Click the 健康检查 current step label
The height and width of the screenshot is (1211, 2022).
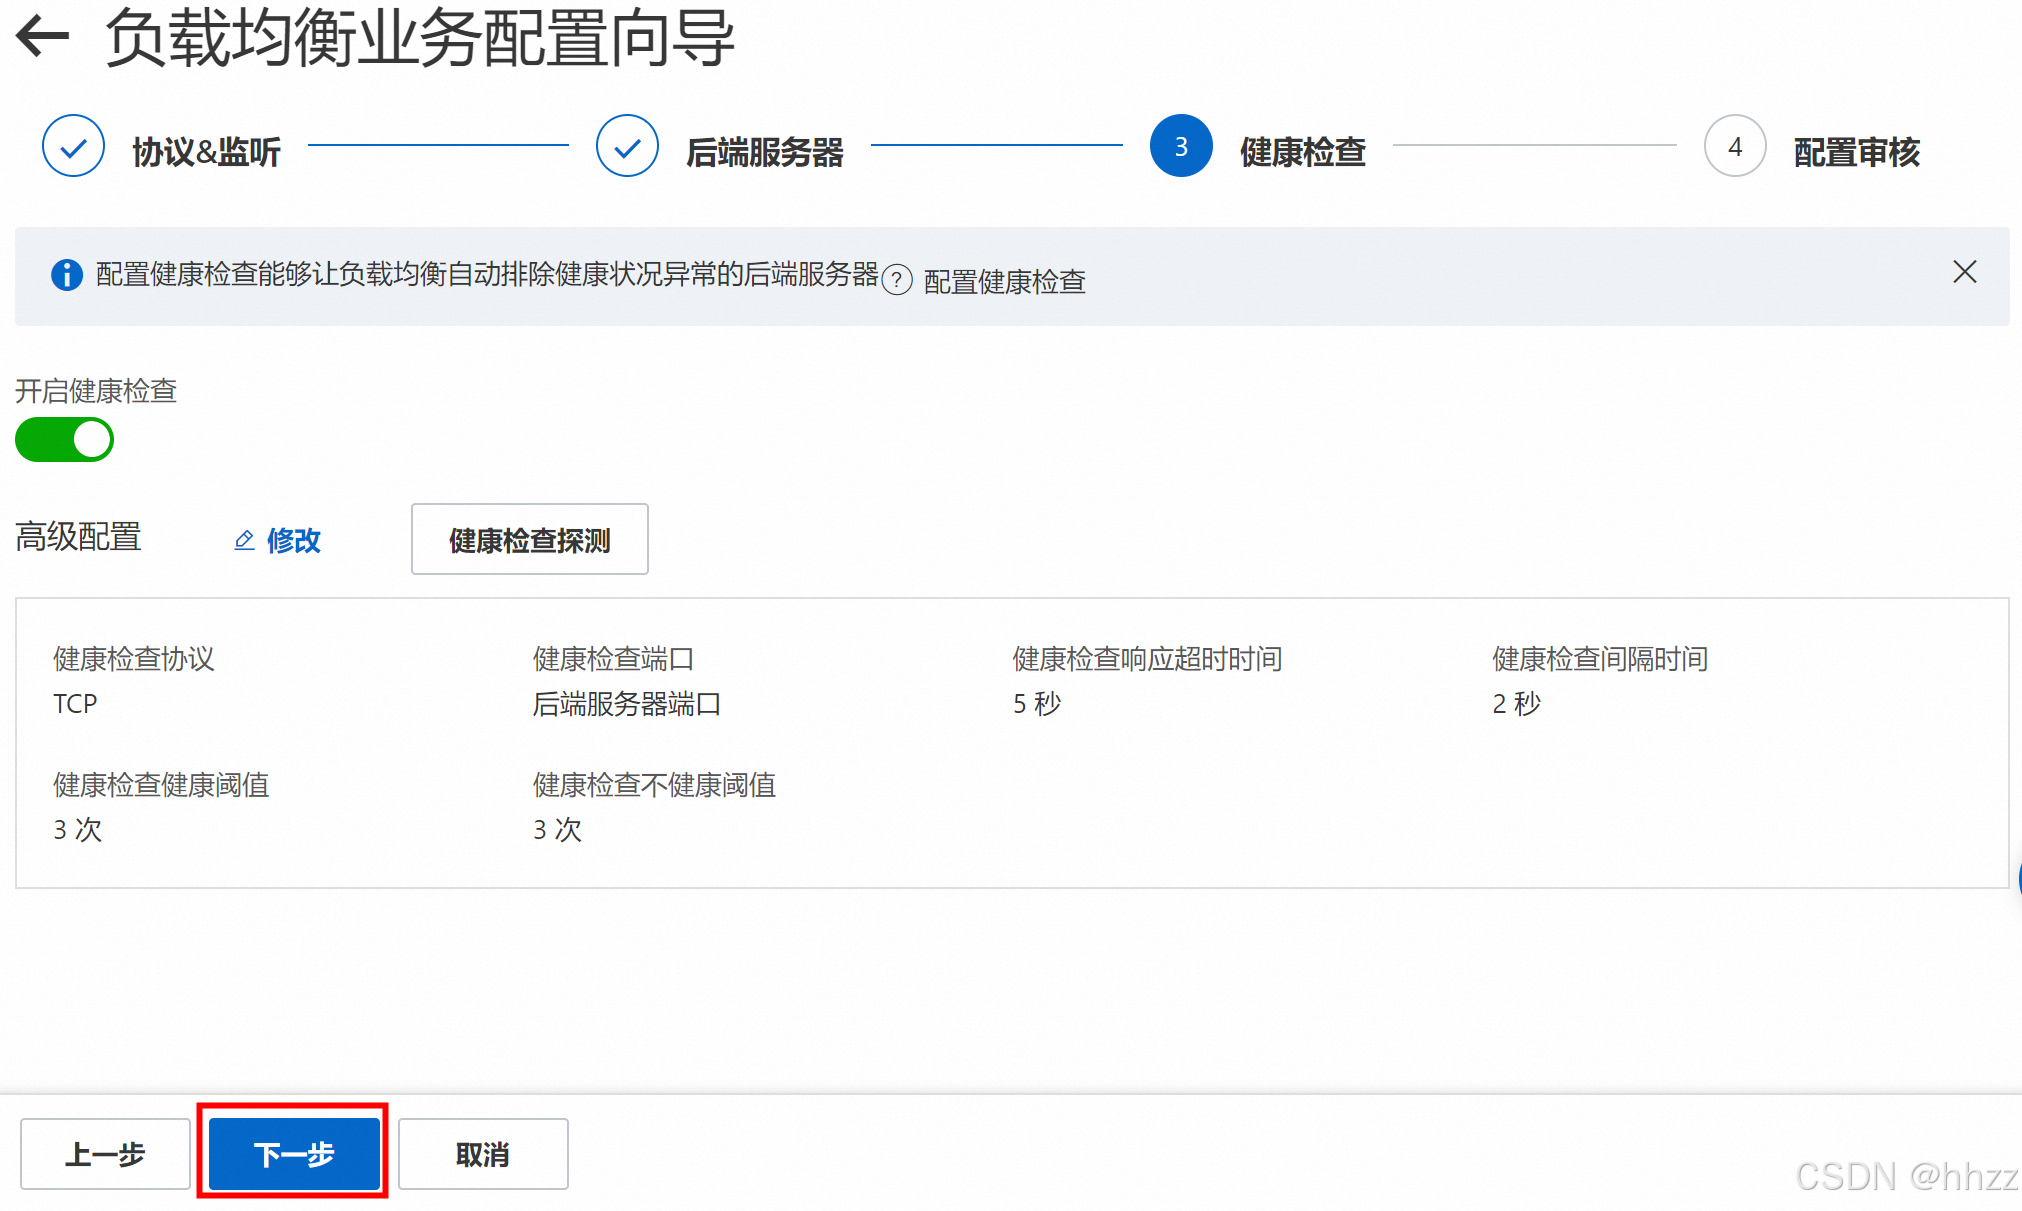1302,152
